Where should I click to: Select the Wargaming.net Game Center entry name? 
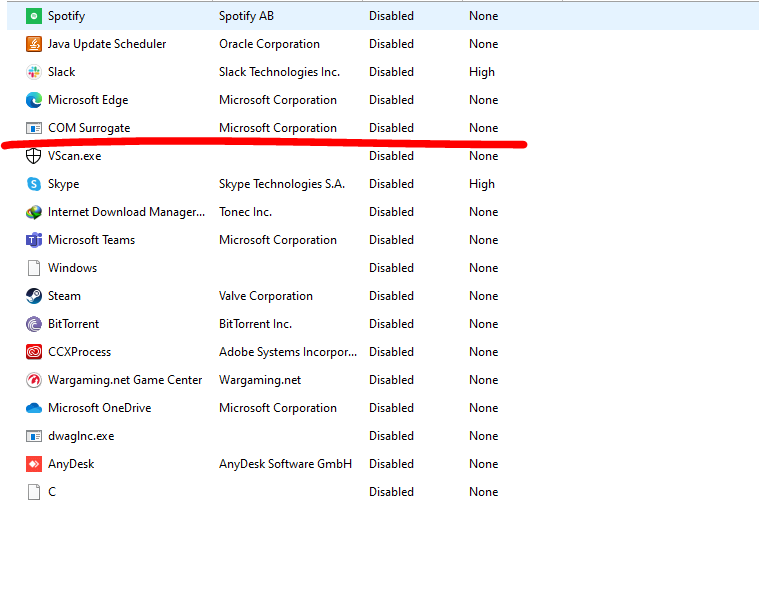(125, 381)
